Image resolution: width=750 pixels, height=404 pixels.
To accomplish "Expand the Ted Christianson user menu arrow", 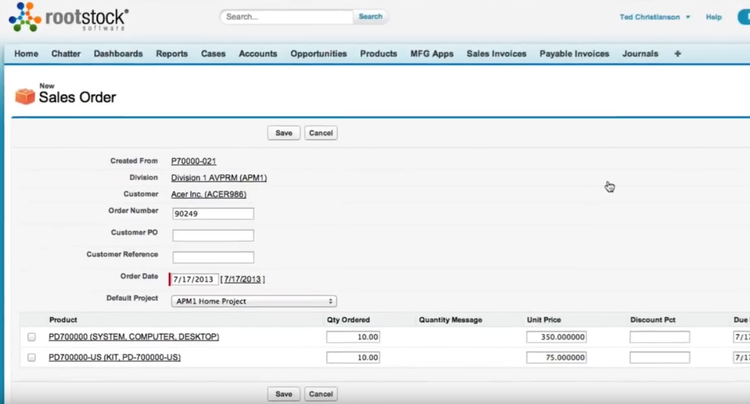I will [x=688, y=17].
